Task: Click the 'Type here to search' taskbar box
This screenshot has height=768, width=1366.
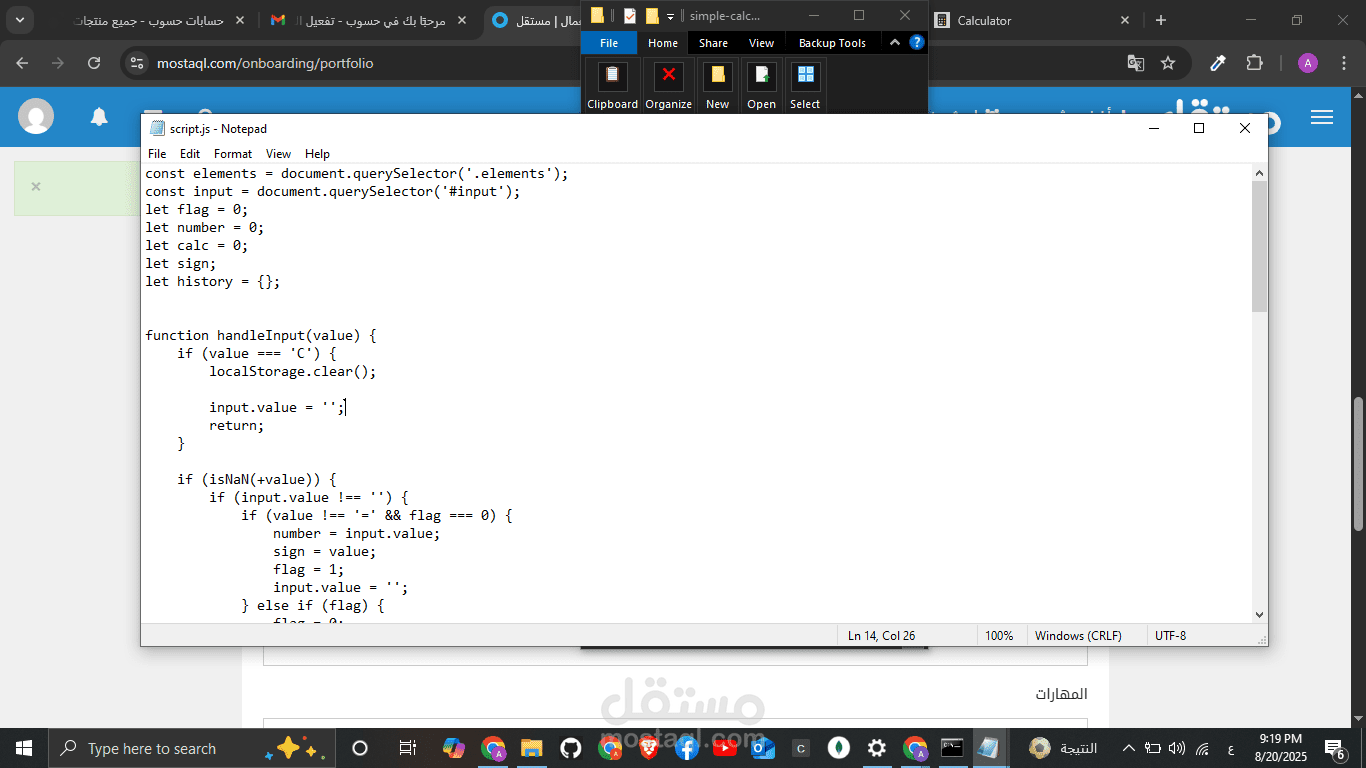Action: pyautogui.click(x=190, y=748)
